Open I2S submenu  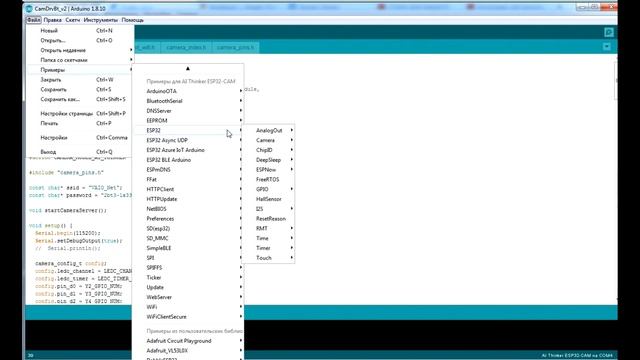[269, 209]
